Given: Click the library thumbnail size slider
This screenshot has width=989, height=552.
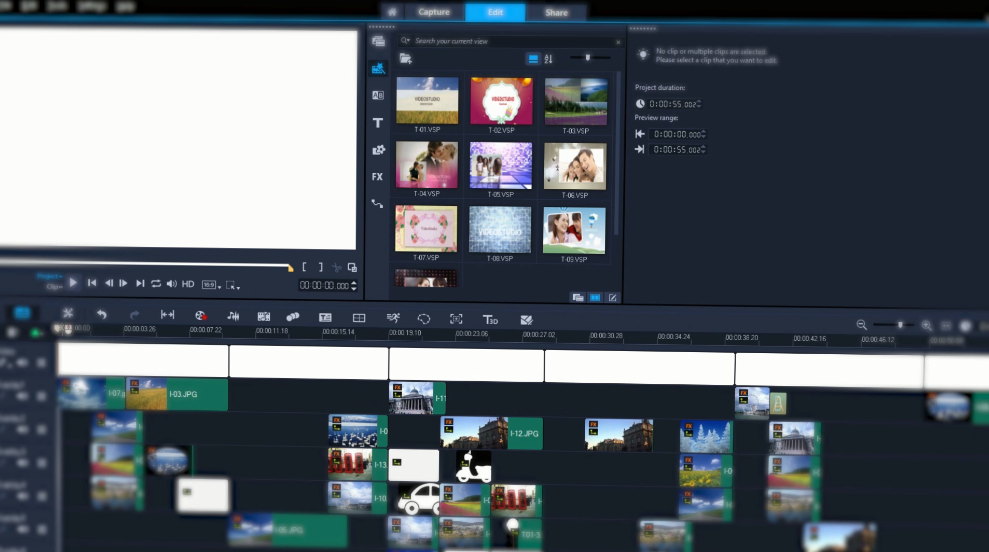Looking at the screenshot, I should tap(588, 58).
